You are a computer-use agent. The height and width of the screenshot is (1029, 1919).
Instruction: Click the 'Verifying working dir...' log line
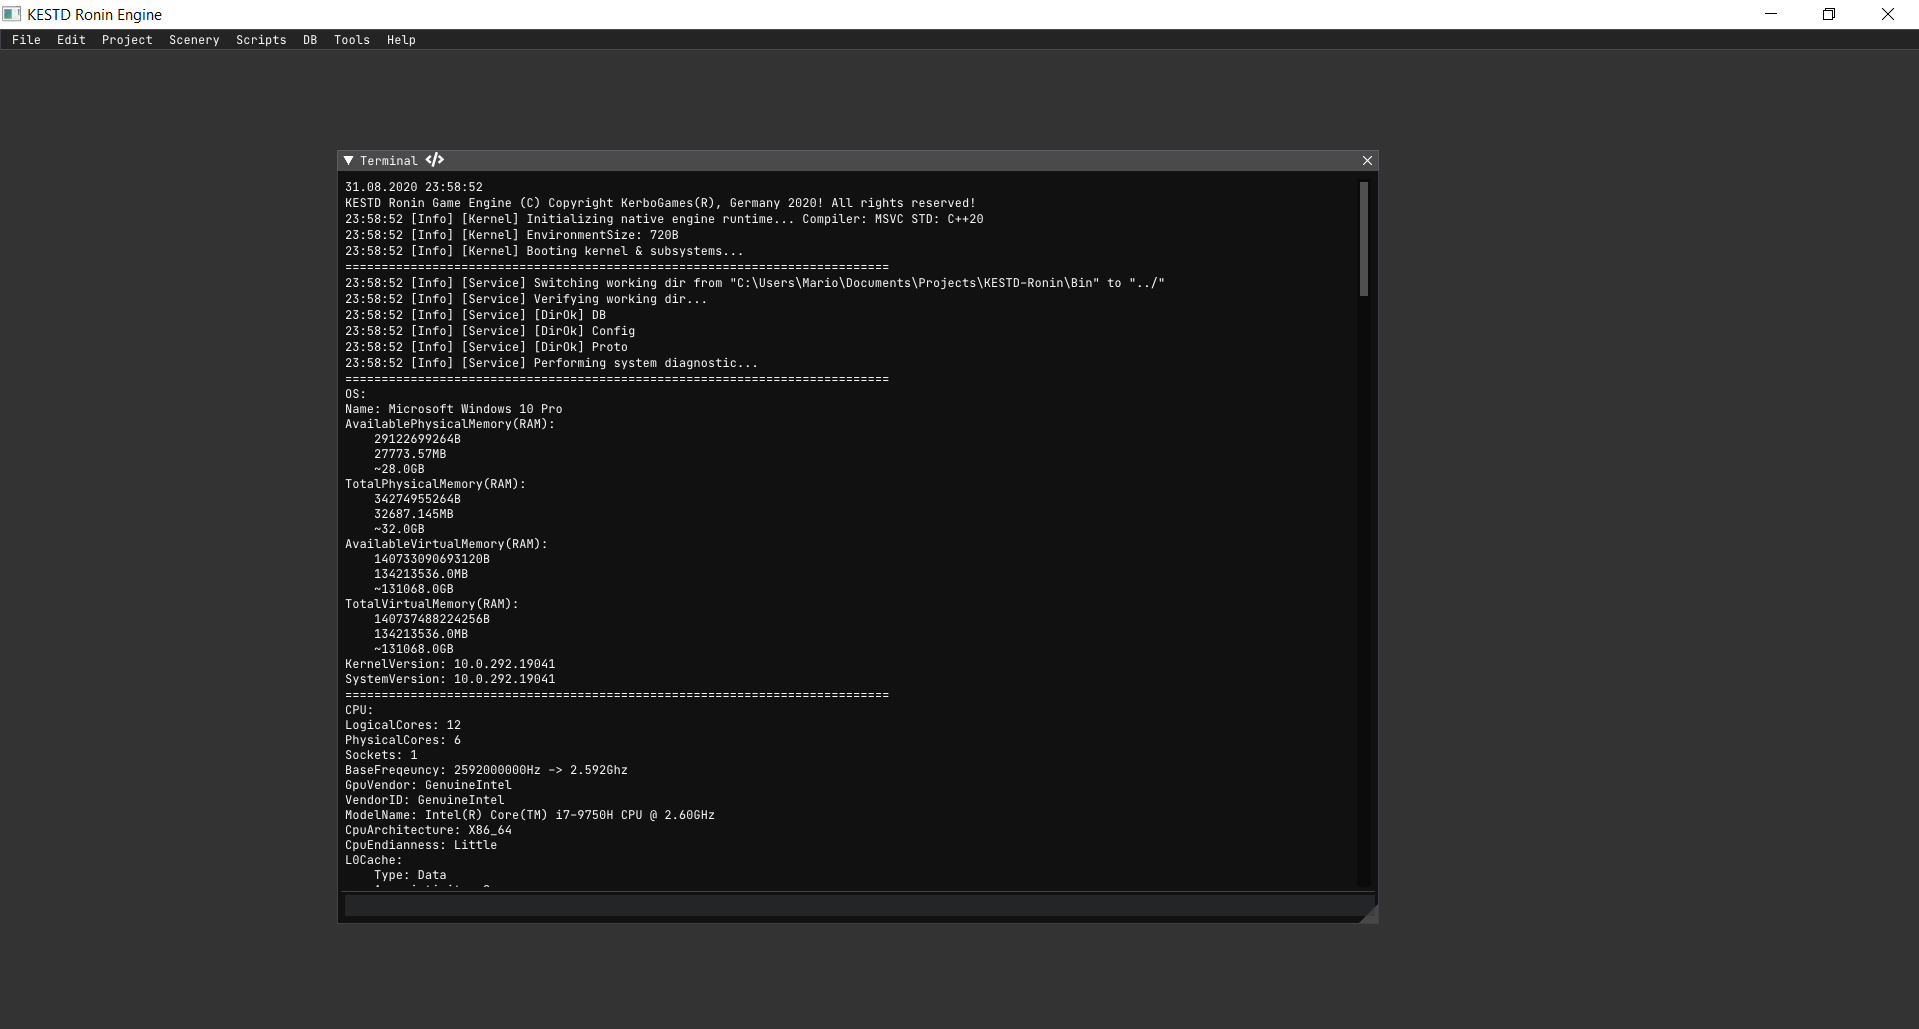point(526,299)
